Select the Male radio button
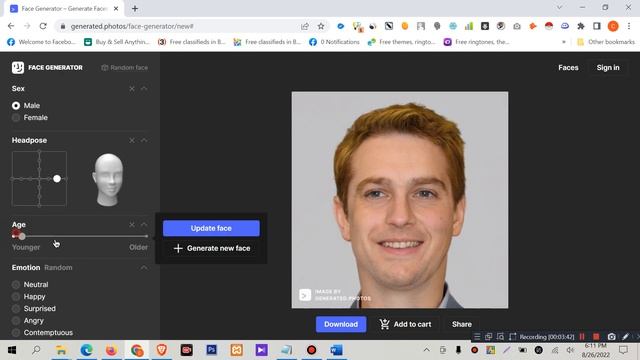Viewport: 640px width, 360px height. point(16,106)
